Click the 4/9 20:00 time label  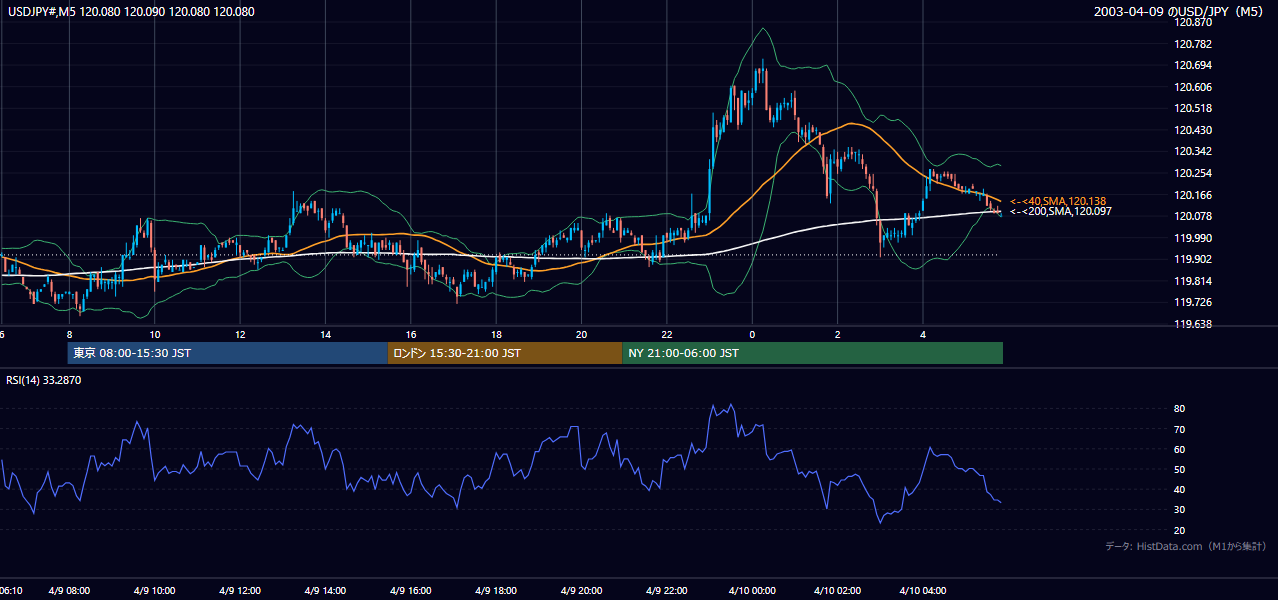581,591
